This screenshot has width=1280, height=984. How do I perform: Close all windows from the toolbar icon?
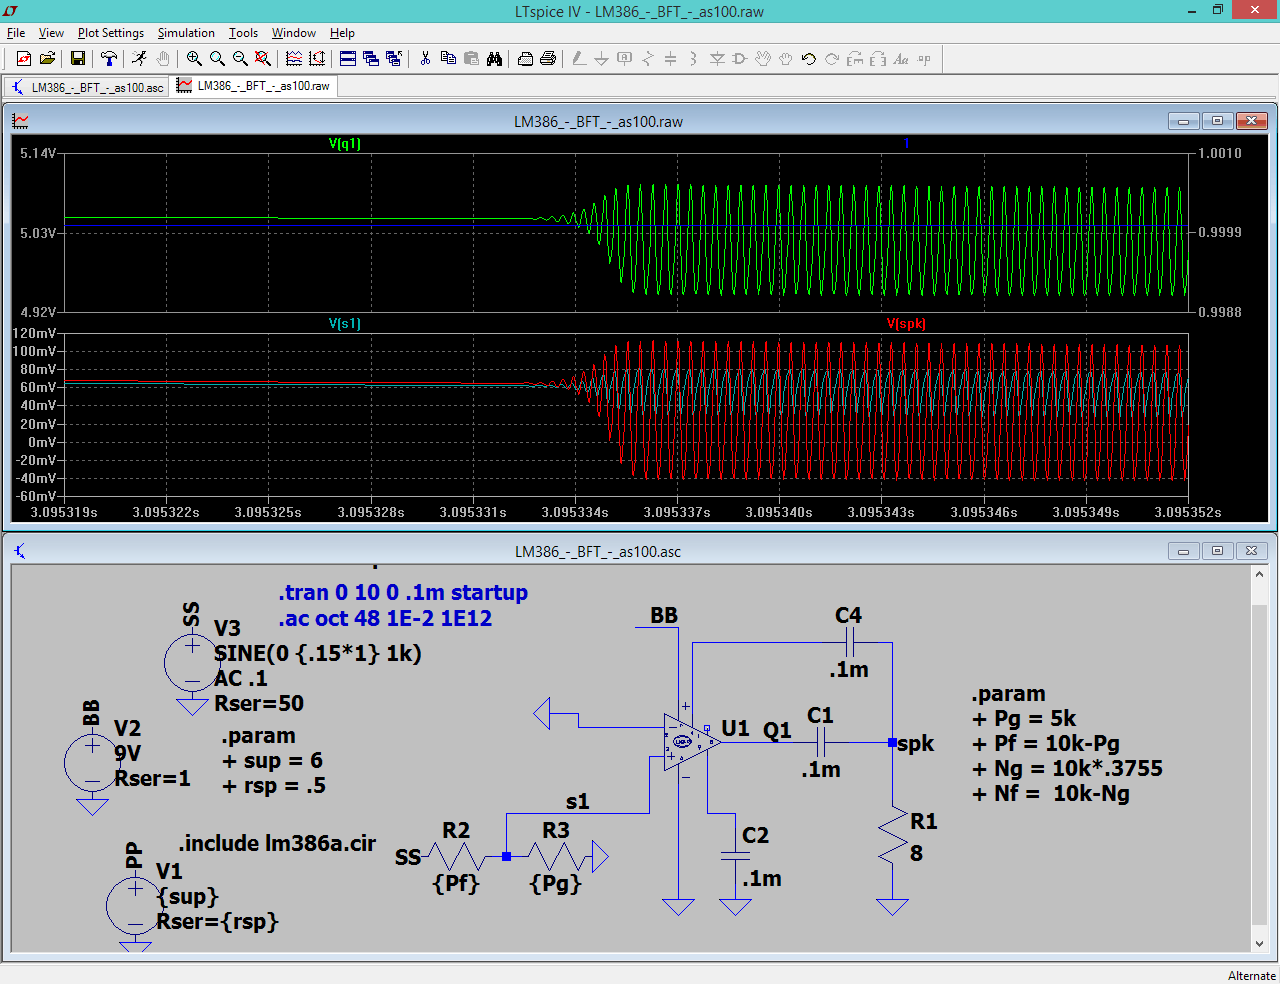coord(394,59)
